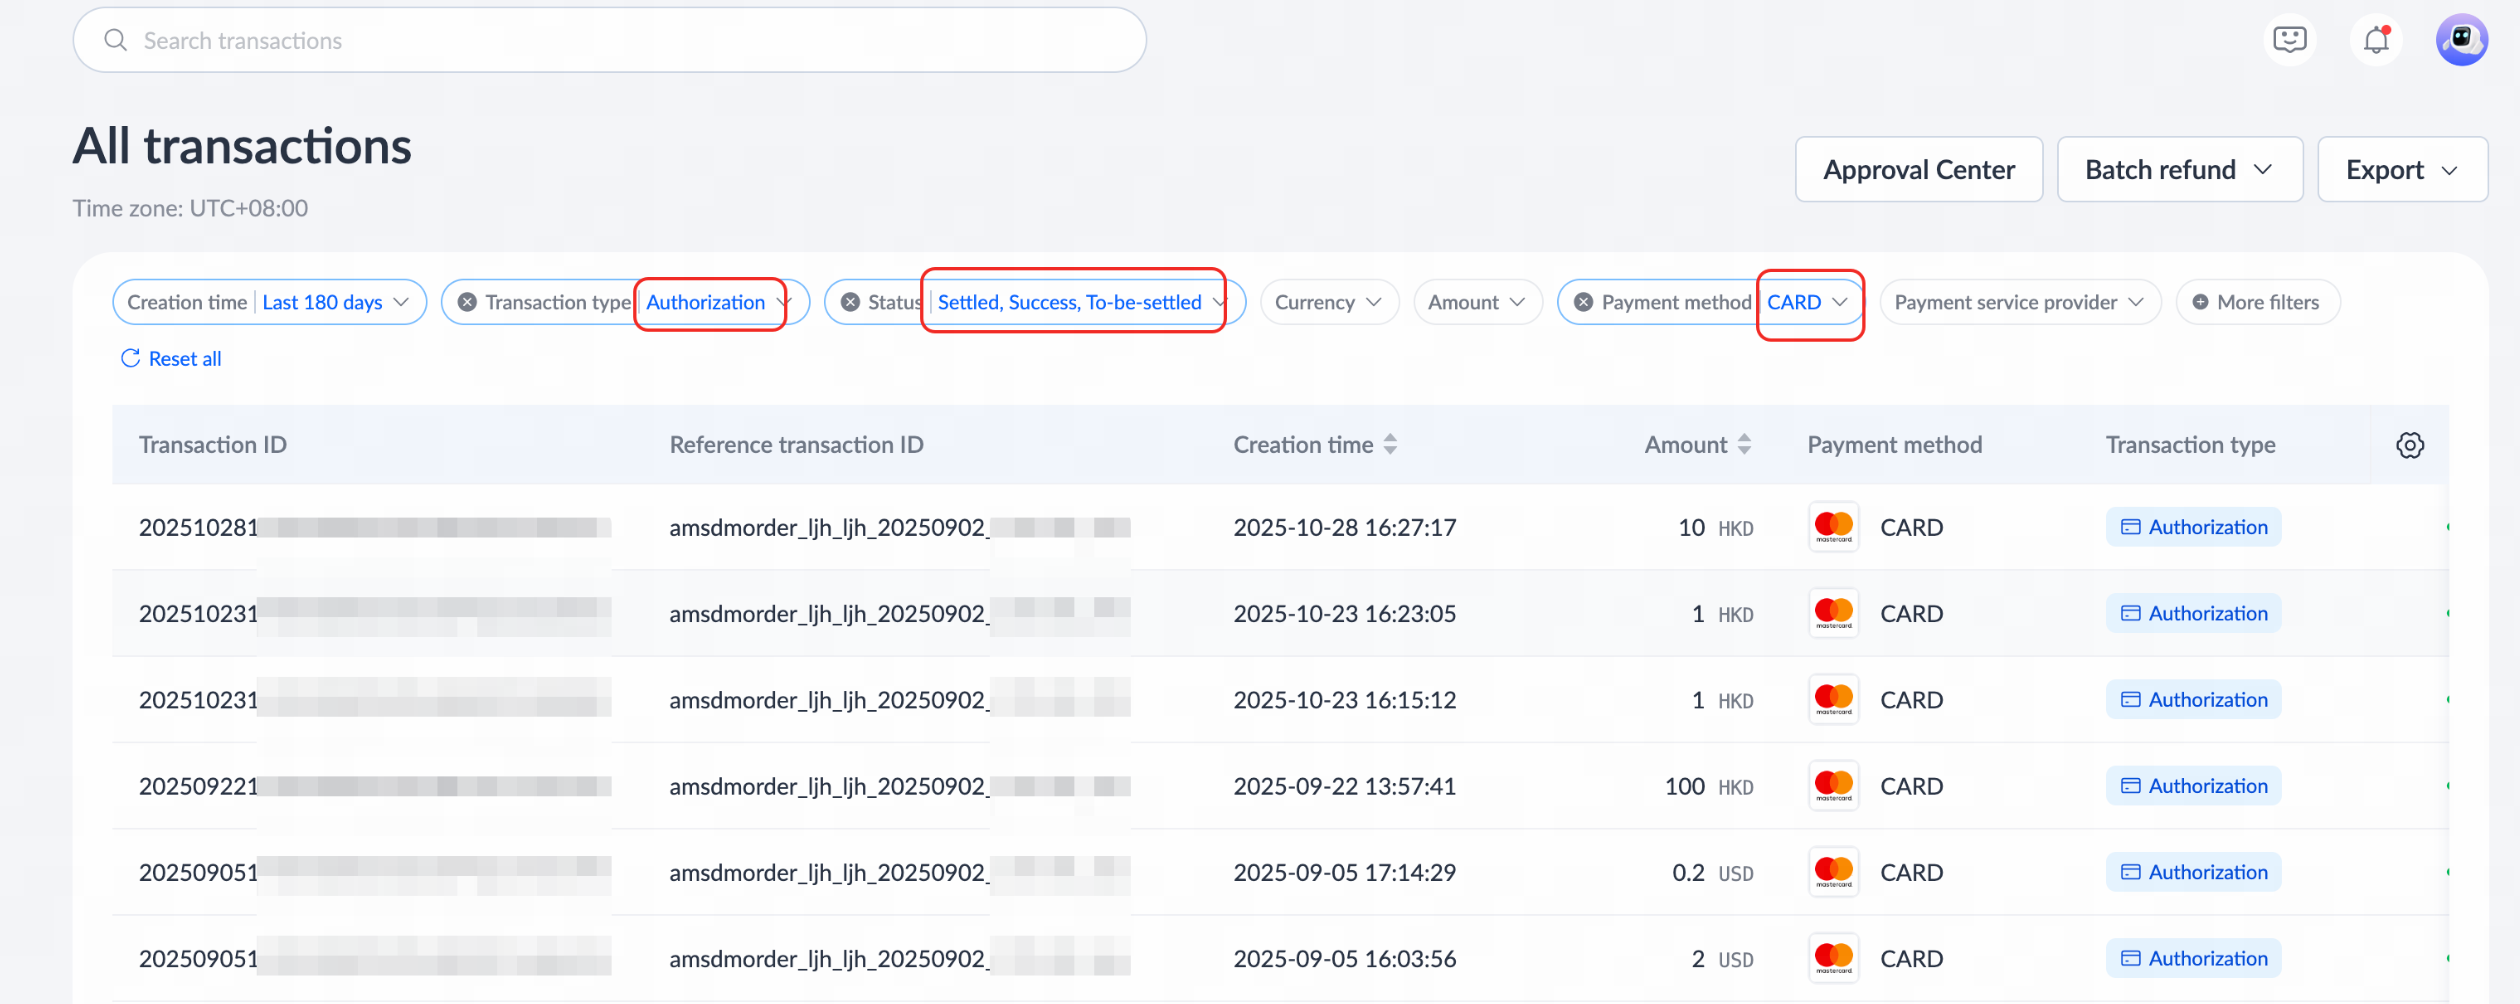Open the Approval Center

coord(1919,170)
